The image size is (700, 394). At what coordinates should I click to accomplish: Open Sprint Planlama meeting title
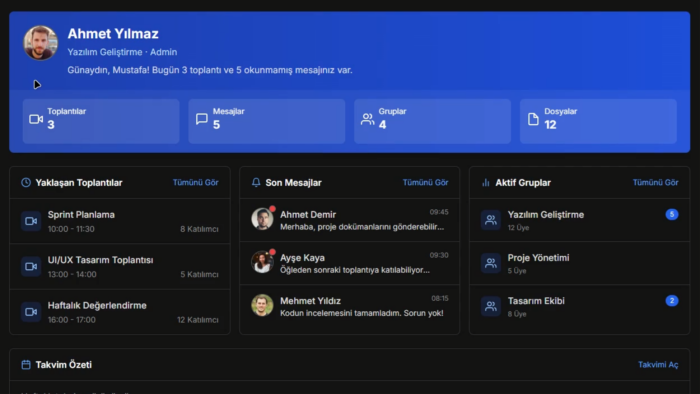pyautogui.click(x=81, y=215)
